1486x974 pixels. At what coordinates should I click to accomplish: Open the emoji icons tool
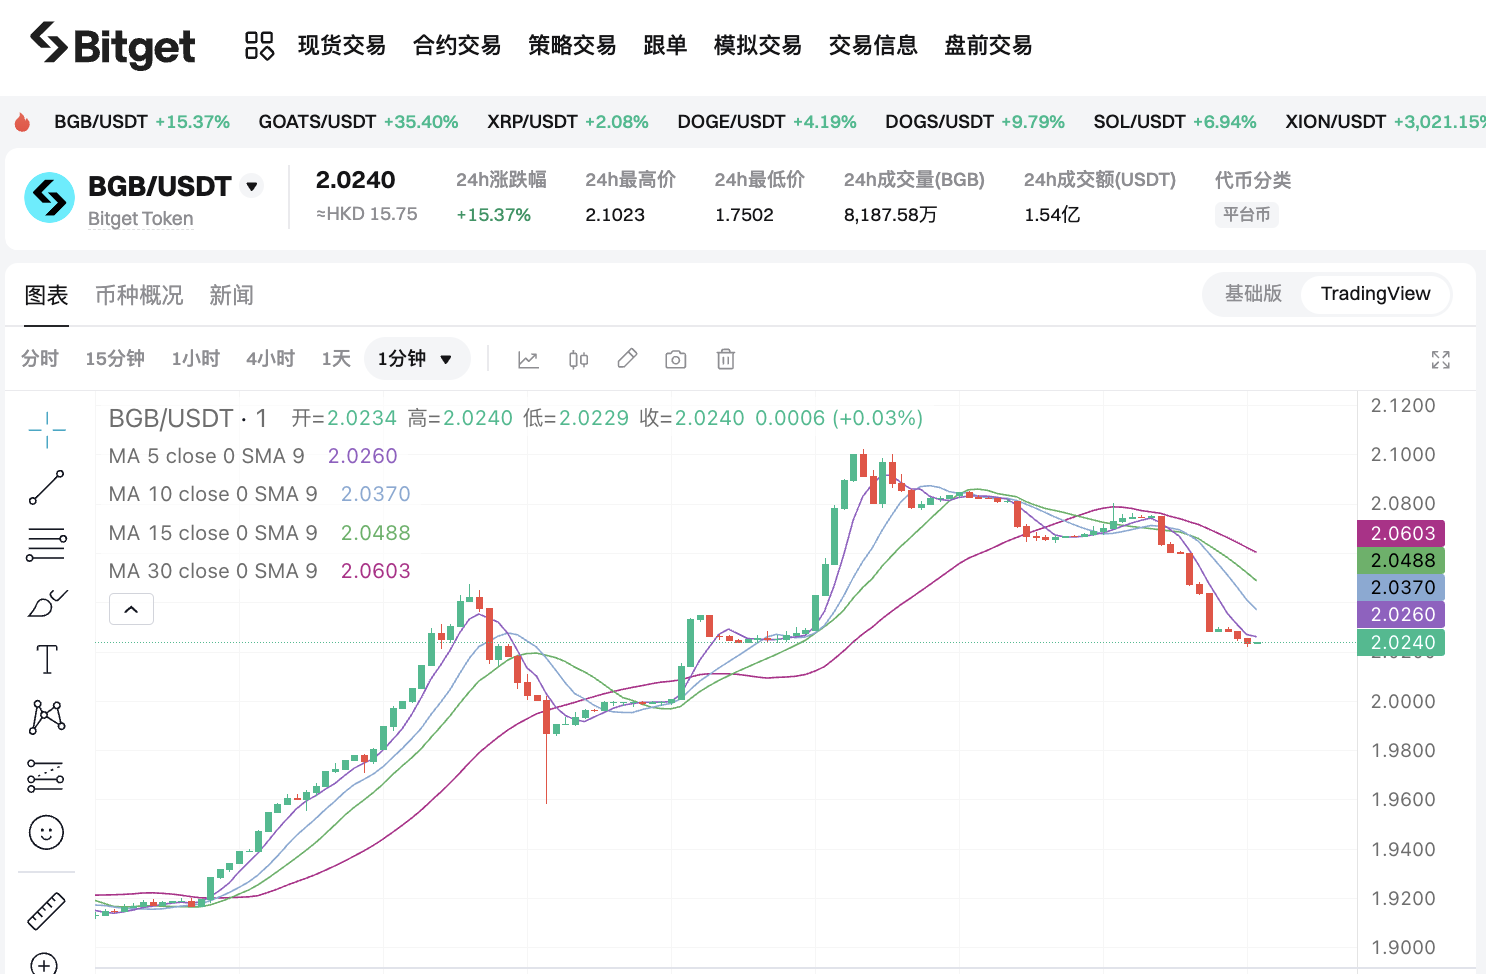(x=47, y=832)
